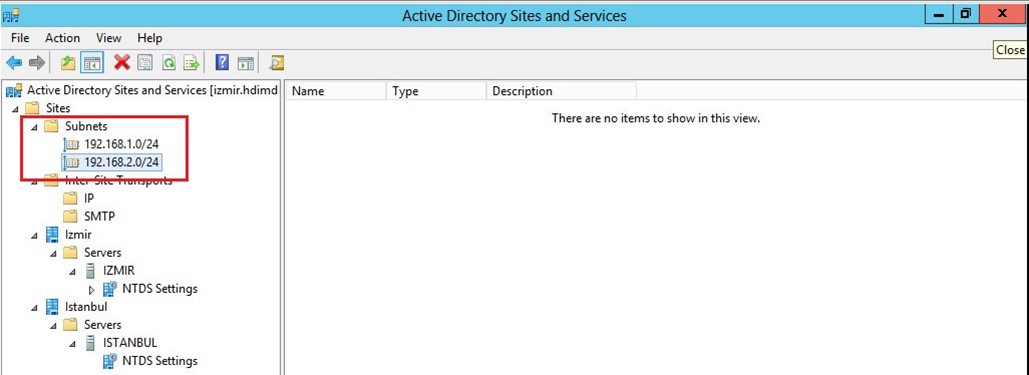Select the IZMIR server node
This screenshot has height=375, width=1029.
[118, 270]
